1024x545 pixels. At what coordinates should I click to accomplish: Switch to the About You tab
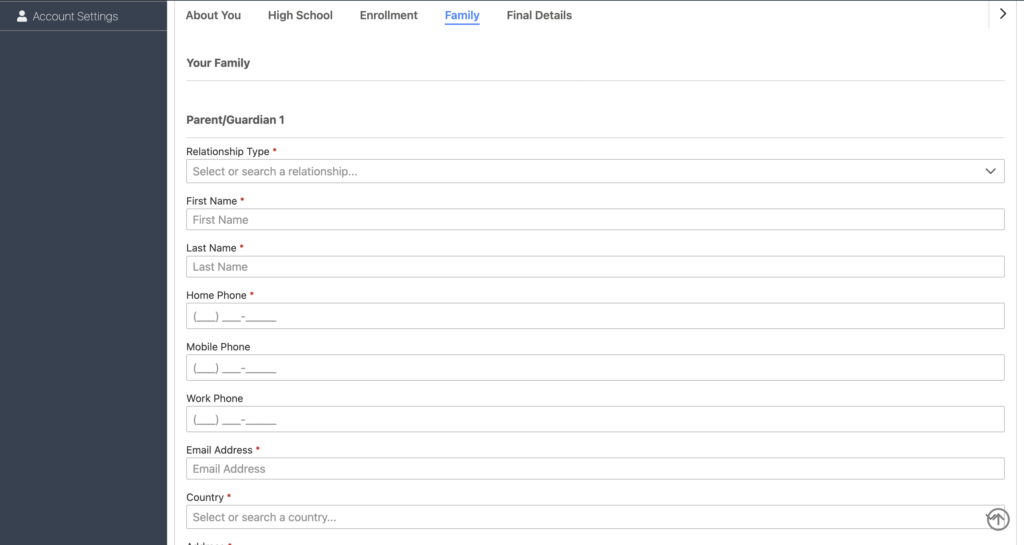click(x=213, y=16)
